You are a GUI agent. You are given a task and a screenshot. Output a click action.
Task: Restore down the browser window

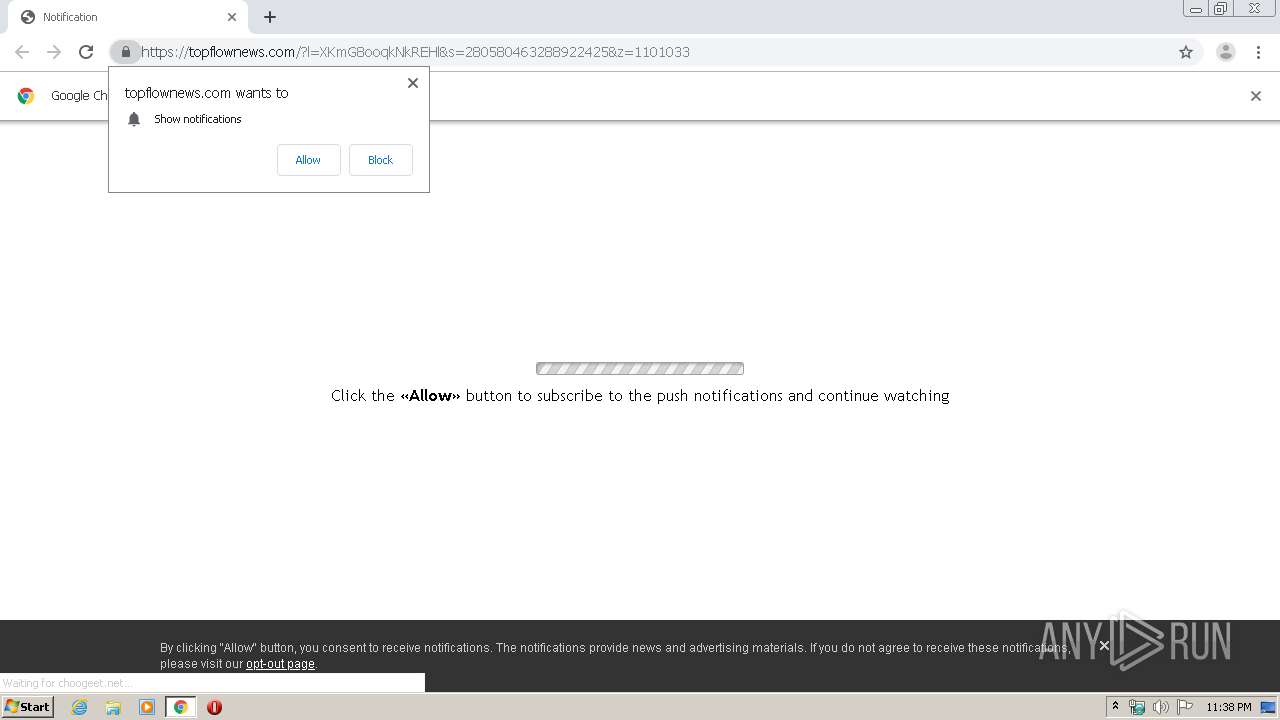pyautogui.click(x=1220, y=8)
